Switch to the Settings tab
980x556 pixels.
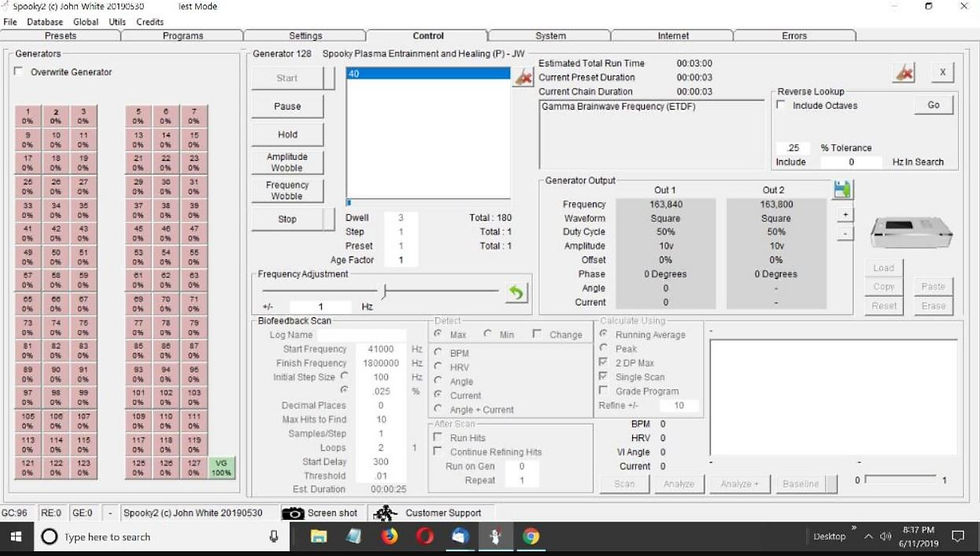point(306,36)
